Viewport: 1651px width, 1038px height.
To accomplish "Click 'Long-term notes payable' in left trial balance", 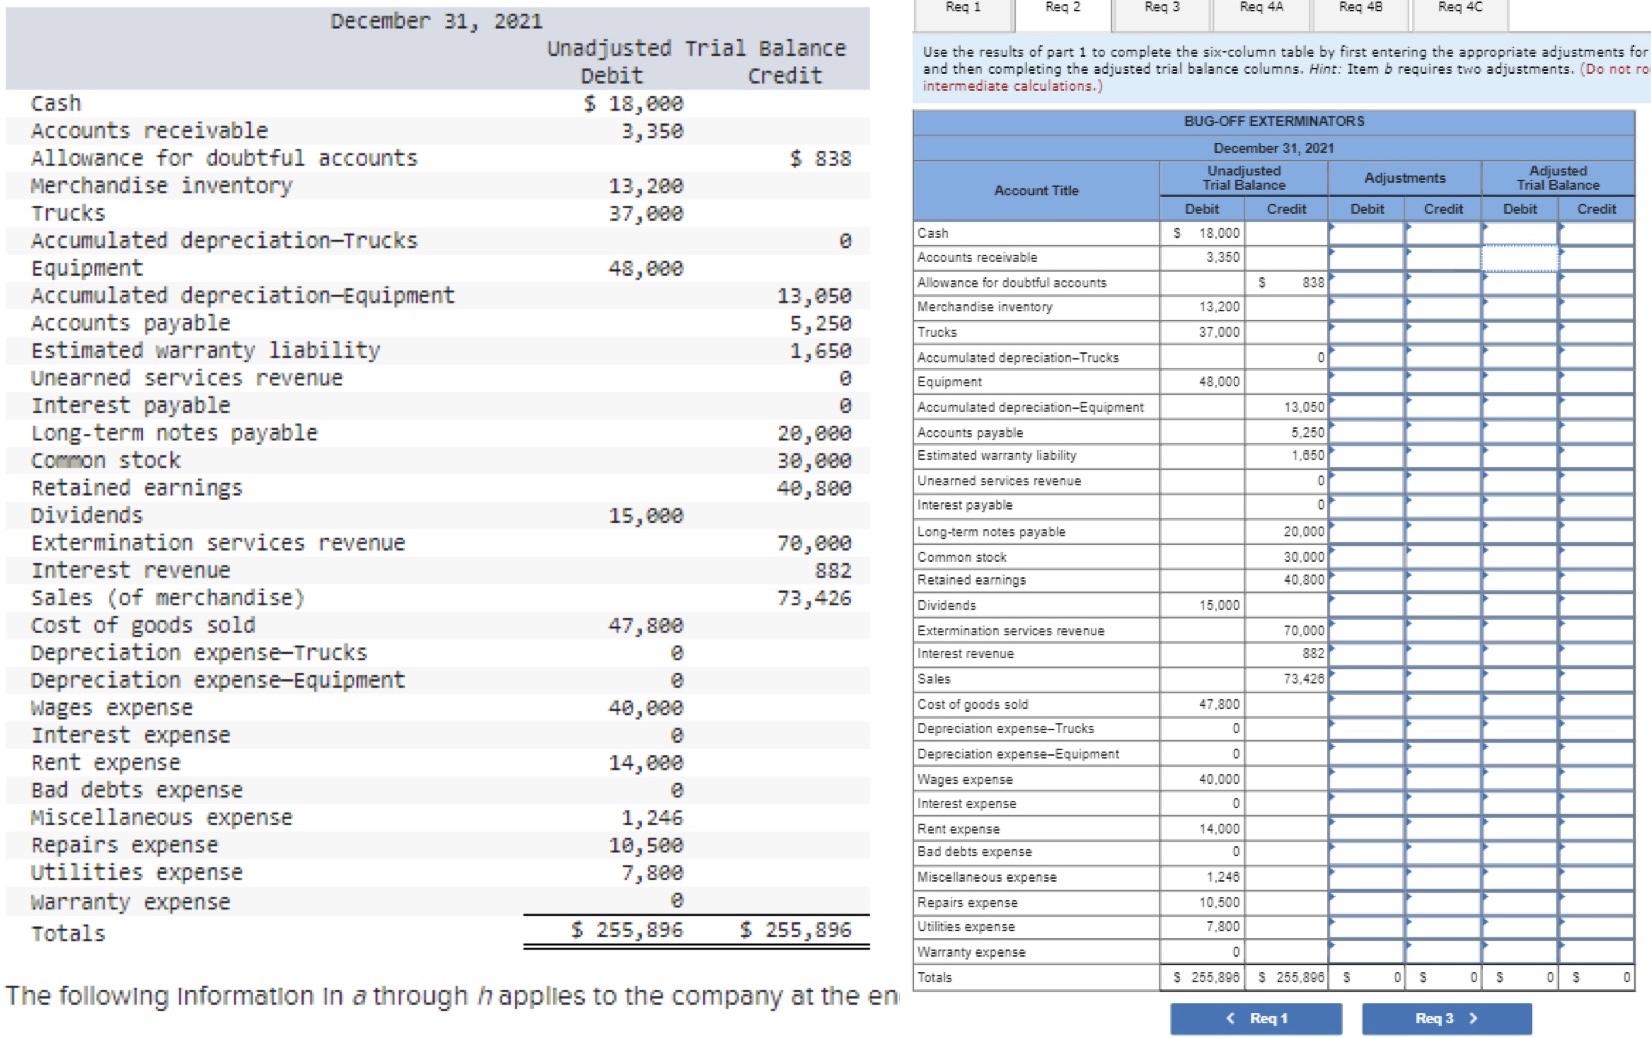I will coord(174,433).
